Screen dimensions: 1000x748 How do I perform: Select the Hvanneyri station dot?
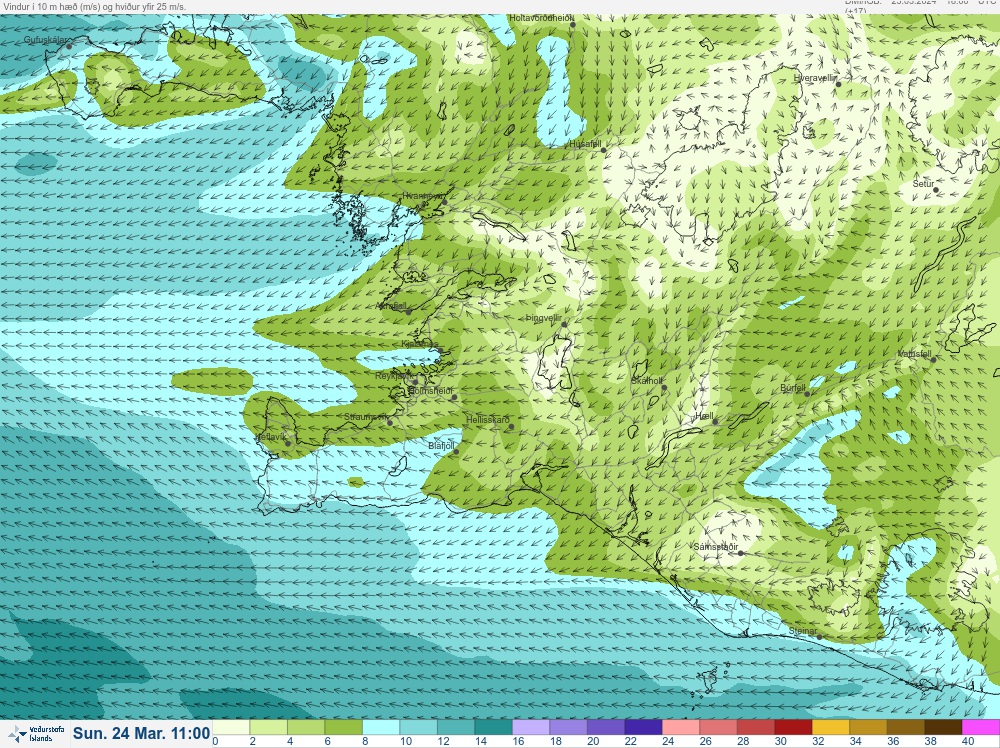[445, 203]
